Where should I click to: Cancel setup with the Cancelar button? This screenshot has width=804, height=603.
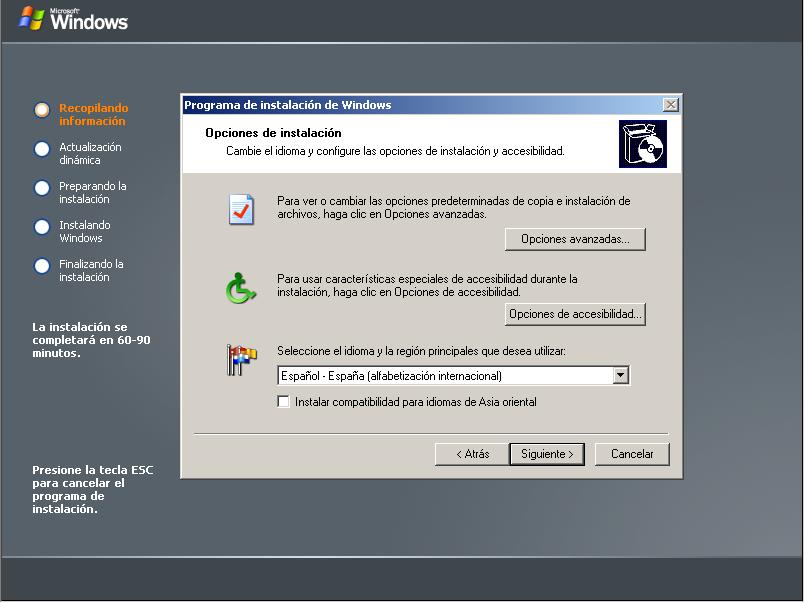click(632, 454)
